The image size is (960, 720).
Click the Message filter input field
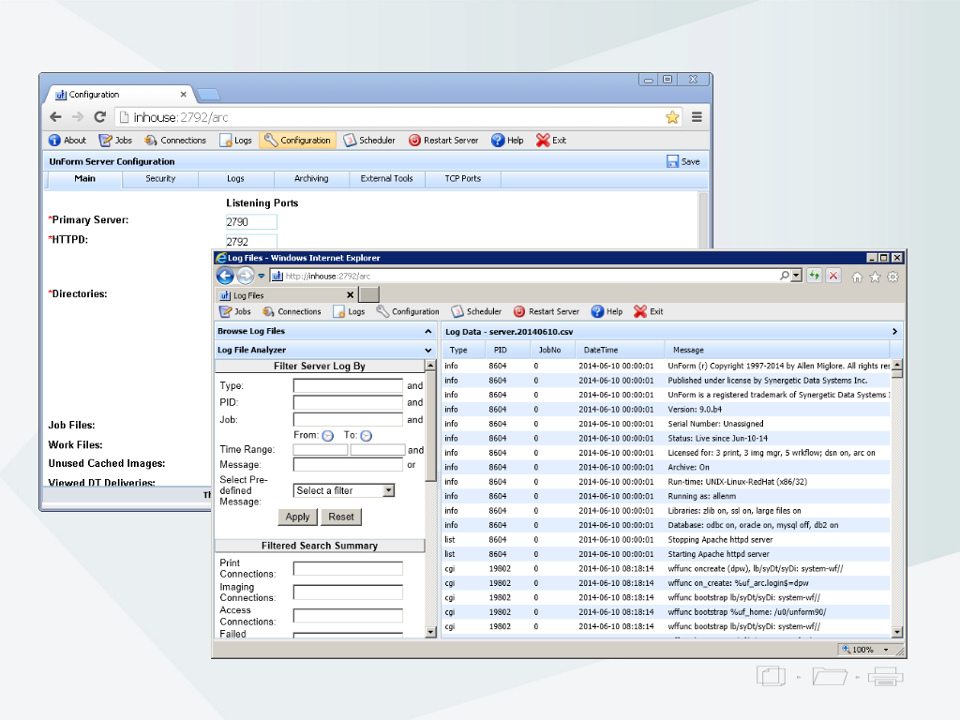347,464
